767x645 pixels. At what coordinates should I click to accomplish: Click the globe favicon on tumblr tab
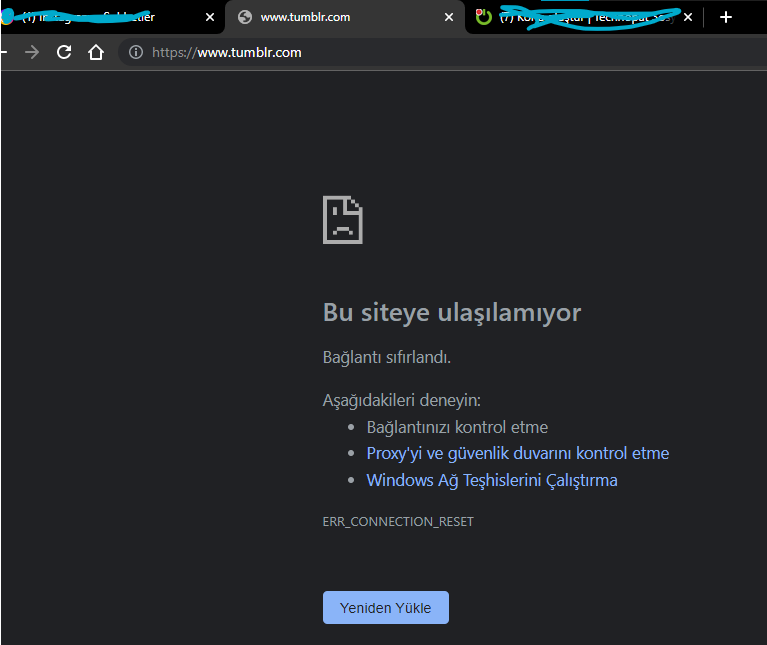[x=245, y=17]
